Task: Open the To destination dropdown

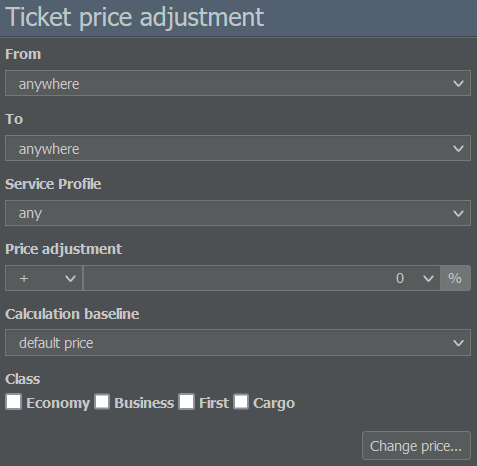Action: click(x=238, y=148)
